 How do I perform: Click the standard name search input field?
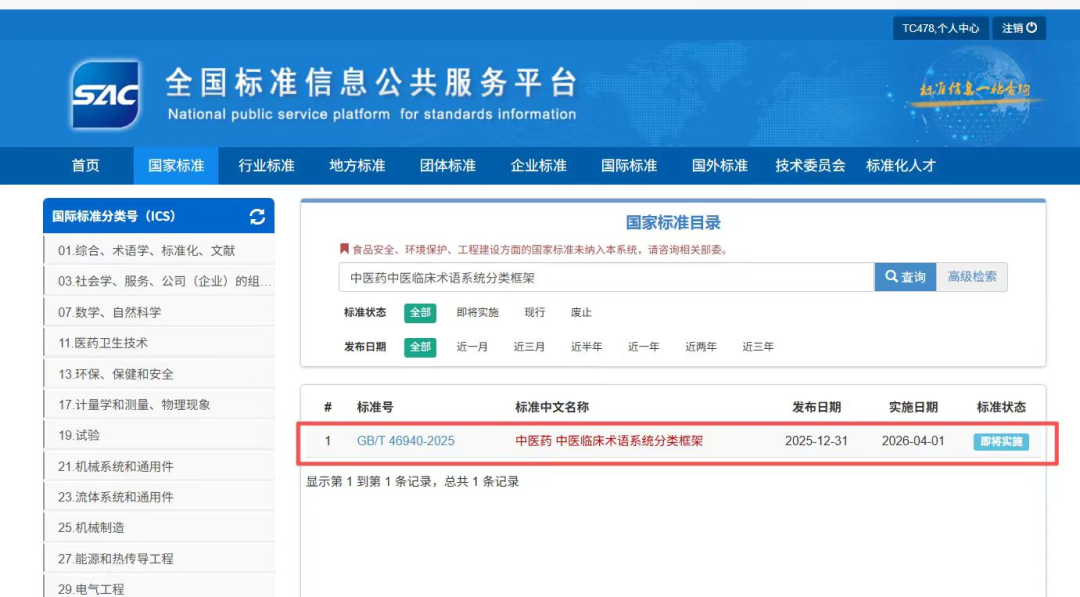coord(605,278)
